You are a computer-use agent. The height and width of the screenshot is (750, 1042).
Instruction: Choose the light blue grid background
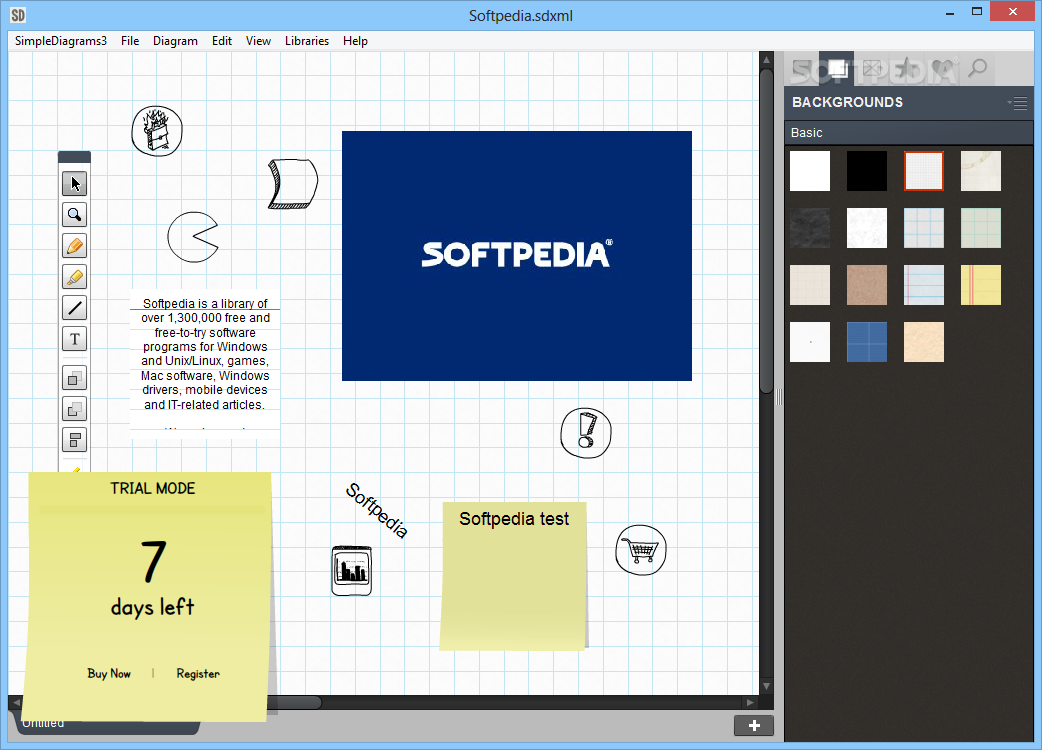924,228
